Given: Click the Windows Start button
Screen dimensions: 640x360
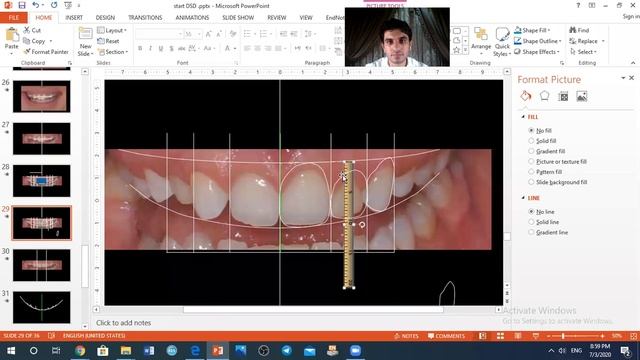Looking at the screenshot, I should tap(11, 351).
